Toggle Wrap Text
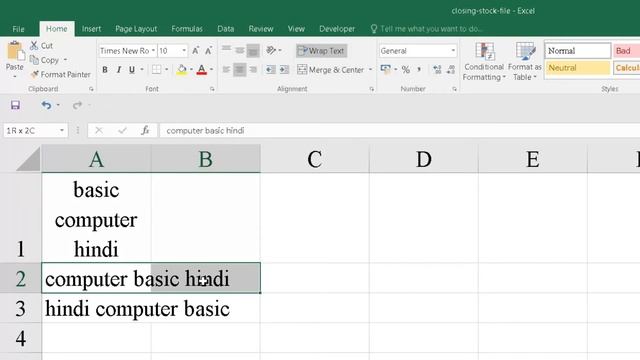This screenshot has width=640, height=360. (321, 51)
